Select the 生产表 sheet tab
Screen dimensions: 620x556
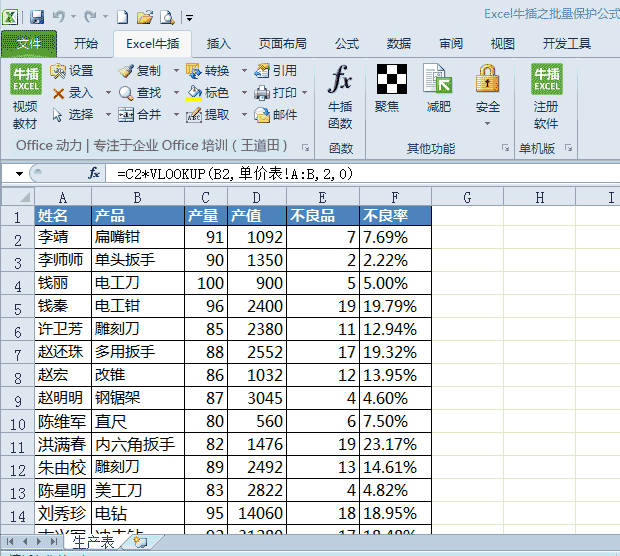click(94, 542)
